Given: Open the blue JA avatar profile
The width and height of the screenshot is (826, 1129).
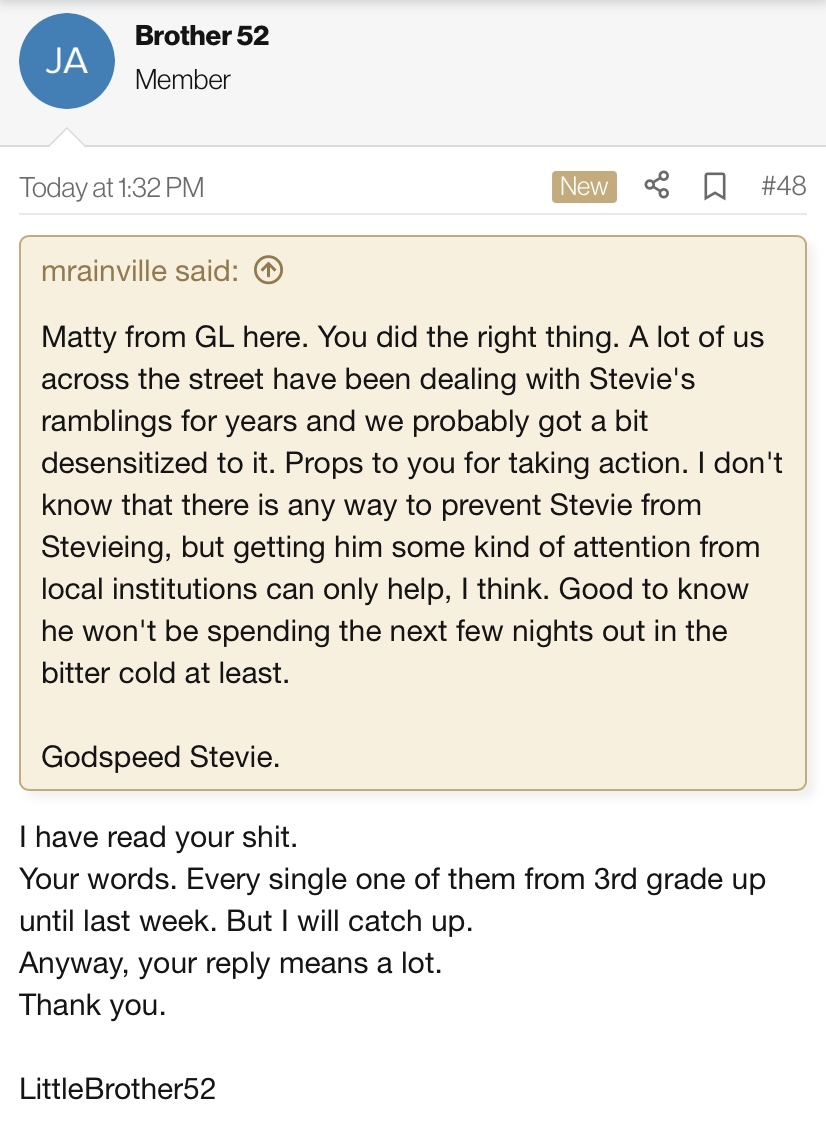Looking at the screenshot, I should pyautogui.click(x=67, y=62).
